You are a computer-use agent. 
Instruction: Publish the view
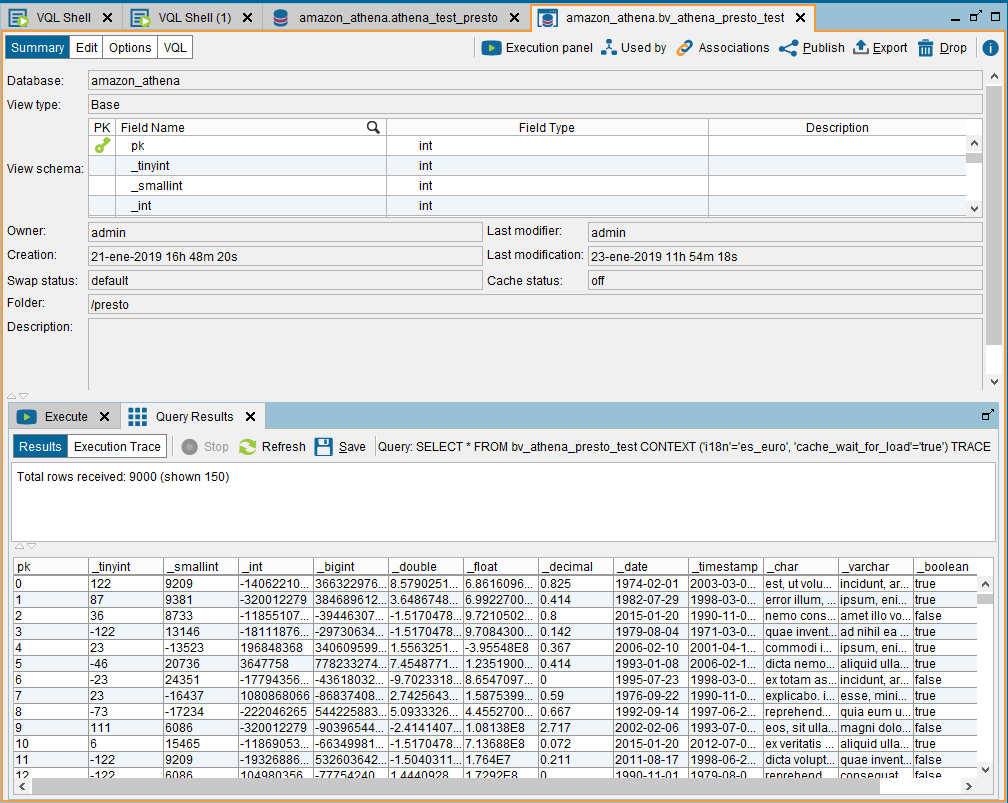click(811, 48)
